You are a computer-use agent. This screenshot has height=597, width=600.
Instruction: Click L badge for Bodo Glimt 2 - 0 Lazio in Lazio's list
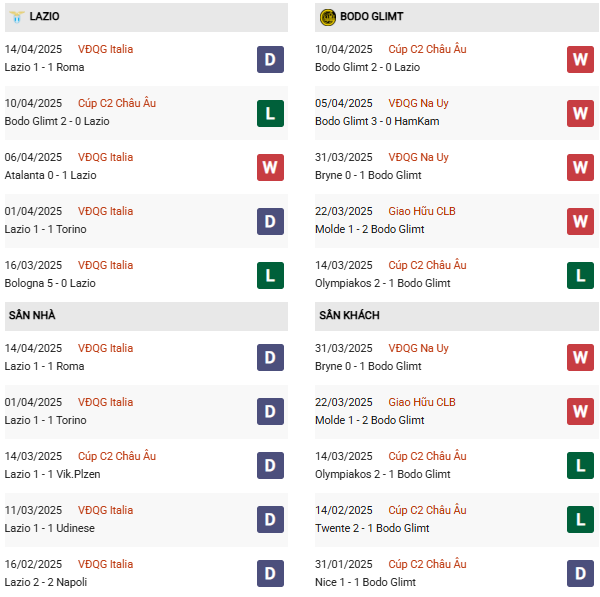point(270,113)
